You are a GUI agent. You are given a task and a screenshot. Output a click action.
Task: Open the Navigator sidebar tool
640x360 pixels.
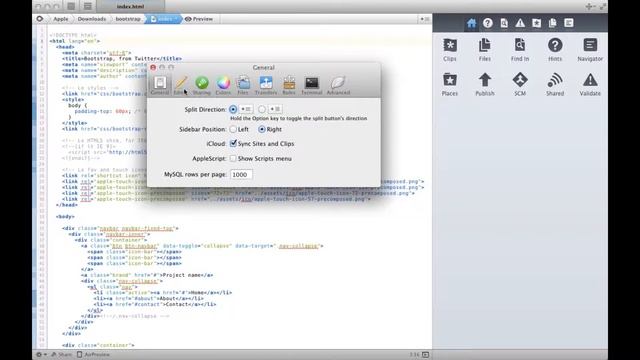pyautogui.click(x=590, y=49)
